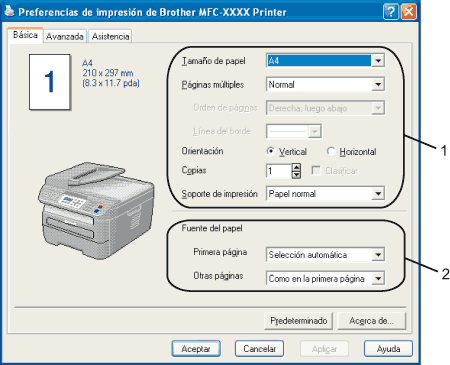Screen dimensions: 450x365
Task: Click the Aceptar button
Action: pos(196,349)
